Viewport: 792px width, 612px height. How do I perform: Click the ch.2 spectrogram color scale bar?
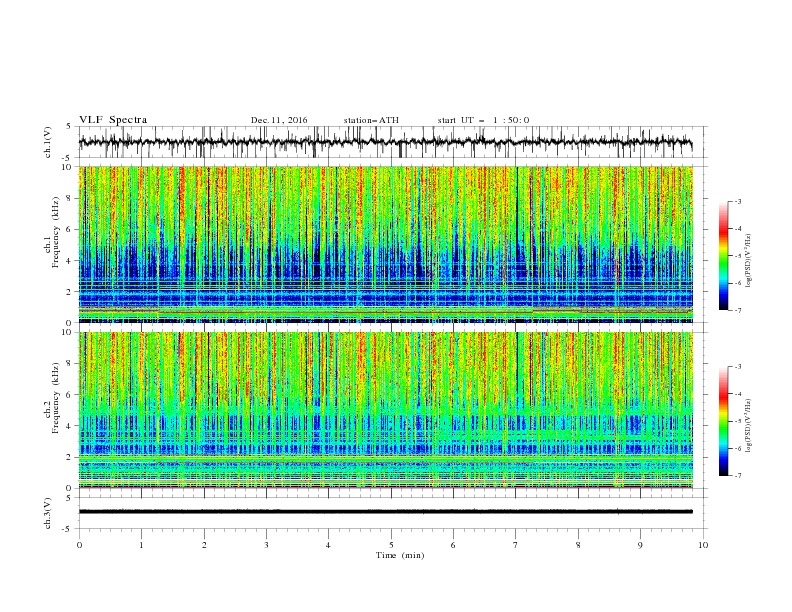(x=723, y=421)
